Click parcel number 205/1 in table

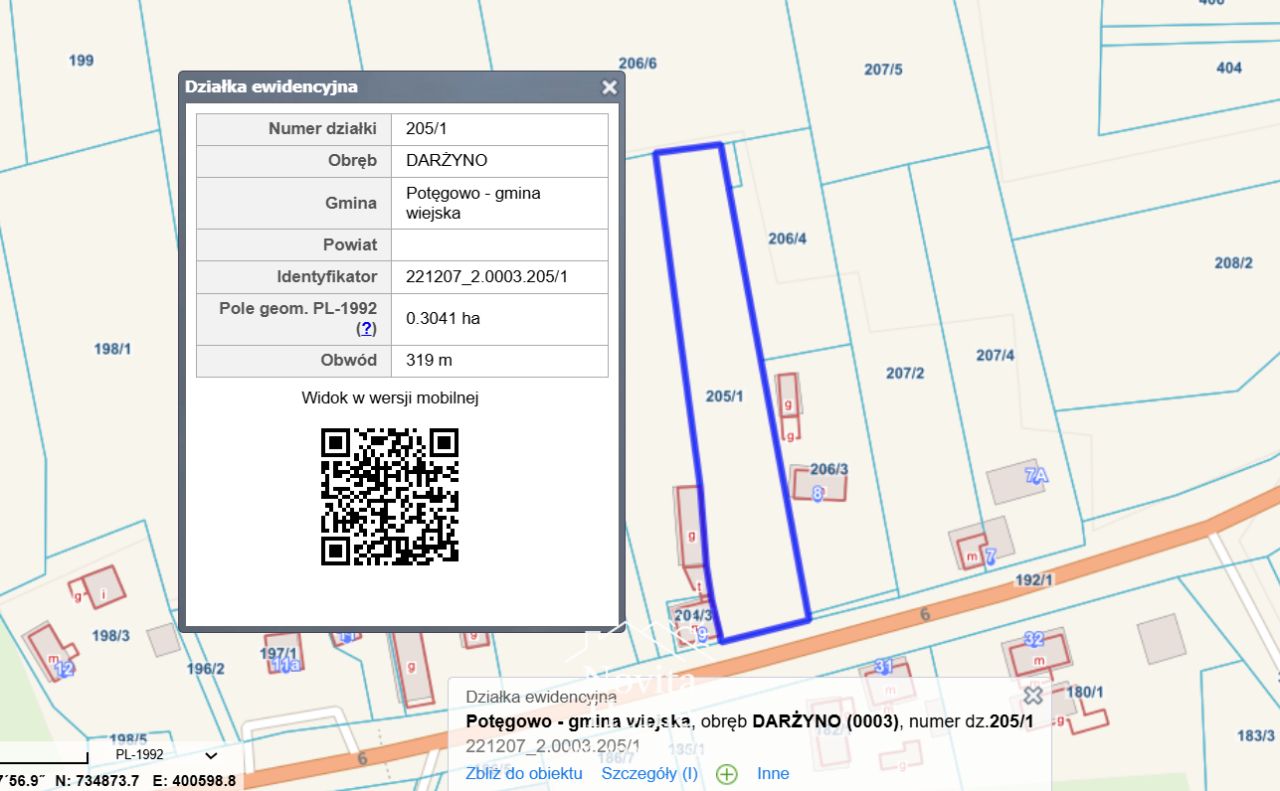click(x=426, y=129)
